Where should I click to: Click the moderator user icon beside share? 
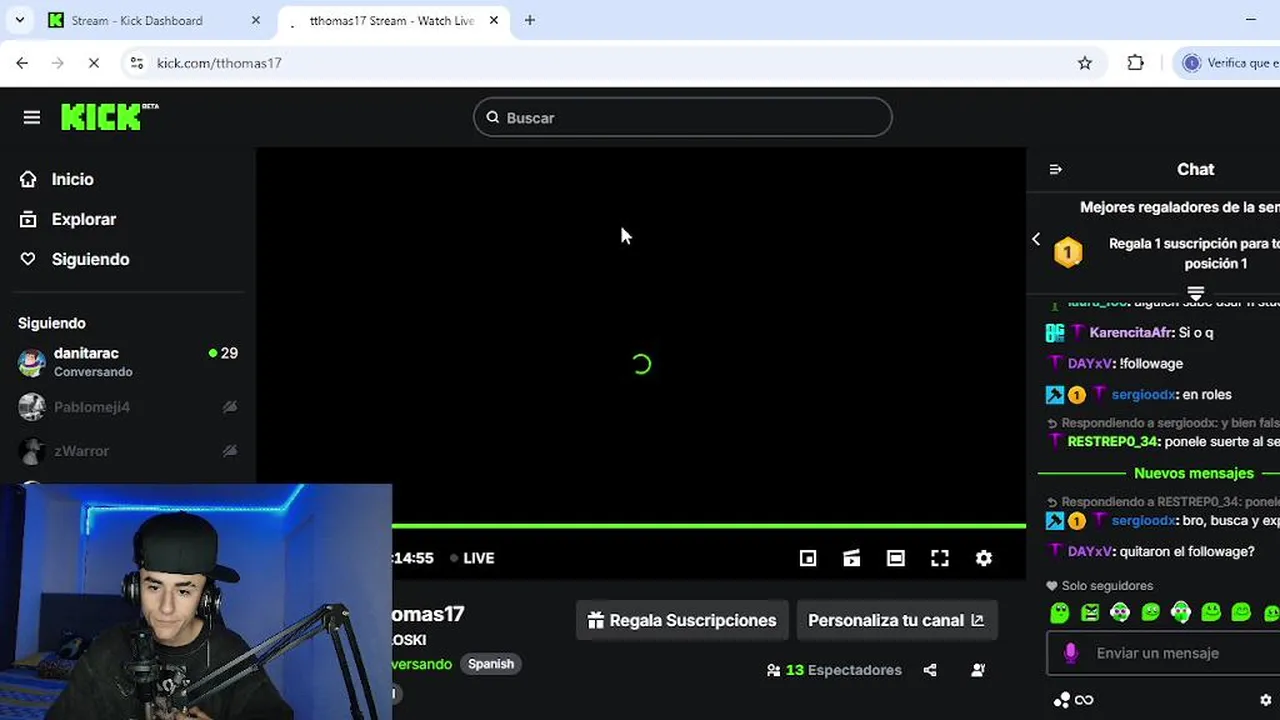point(978,670)
